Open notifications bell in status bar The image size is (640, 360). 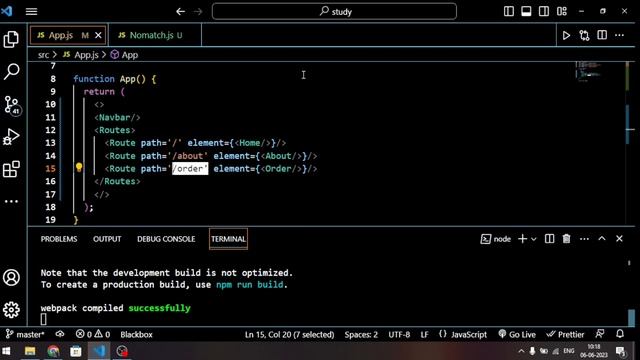pyautogui.click(x=620, y=334)
